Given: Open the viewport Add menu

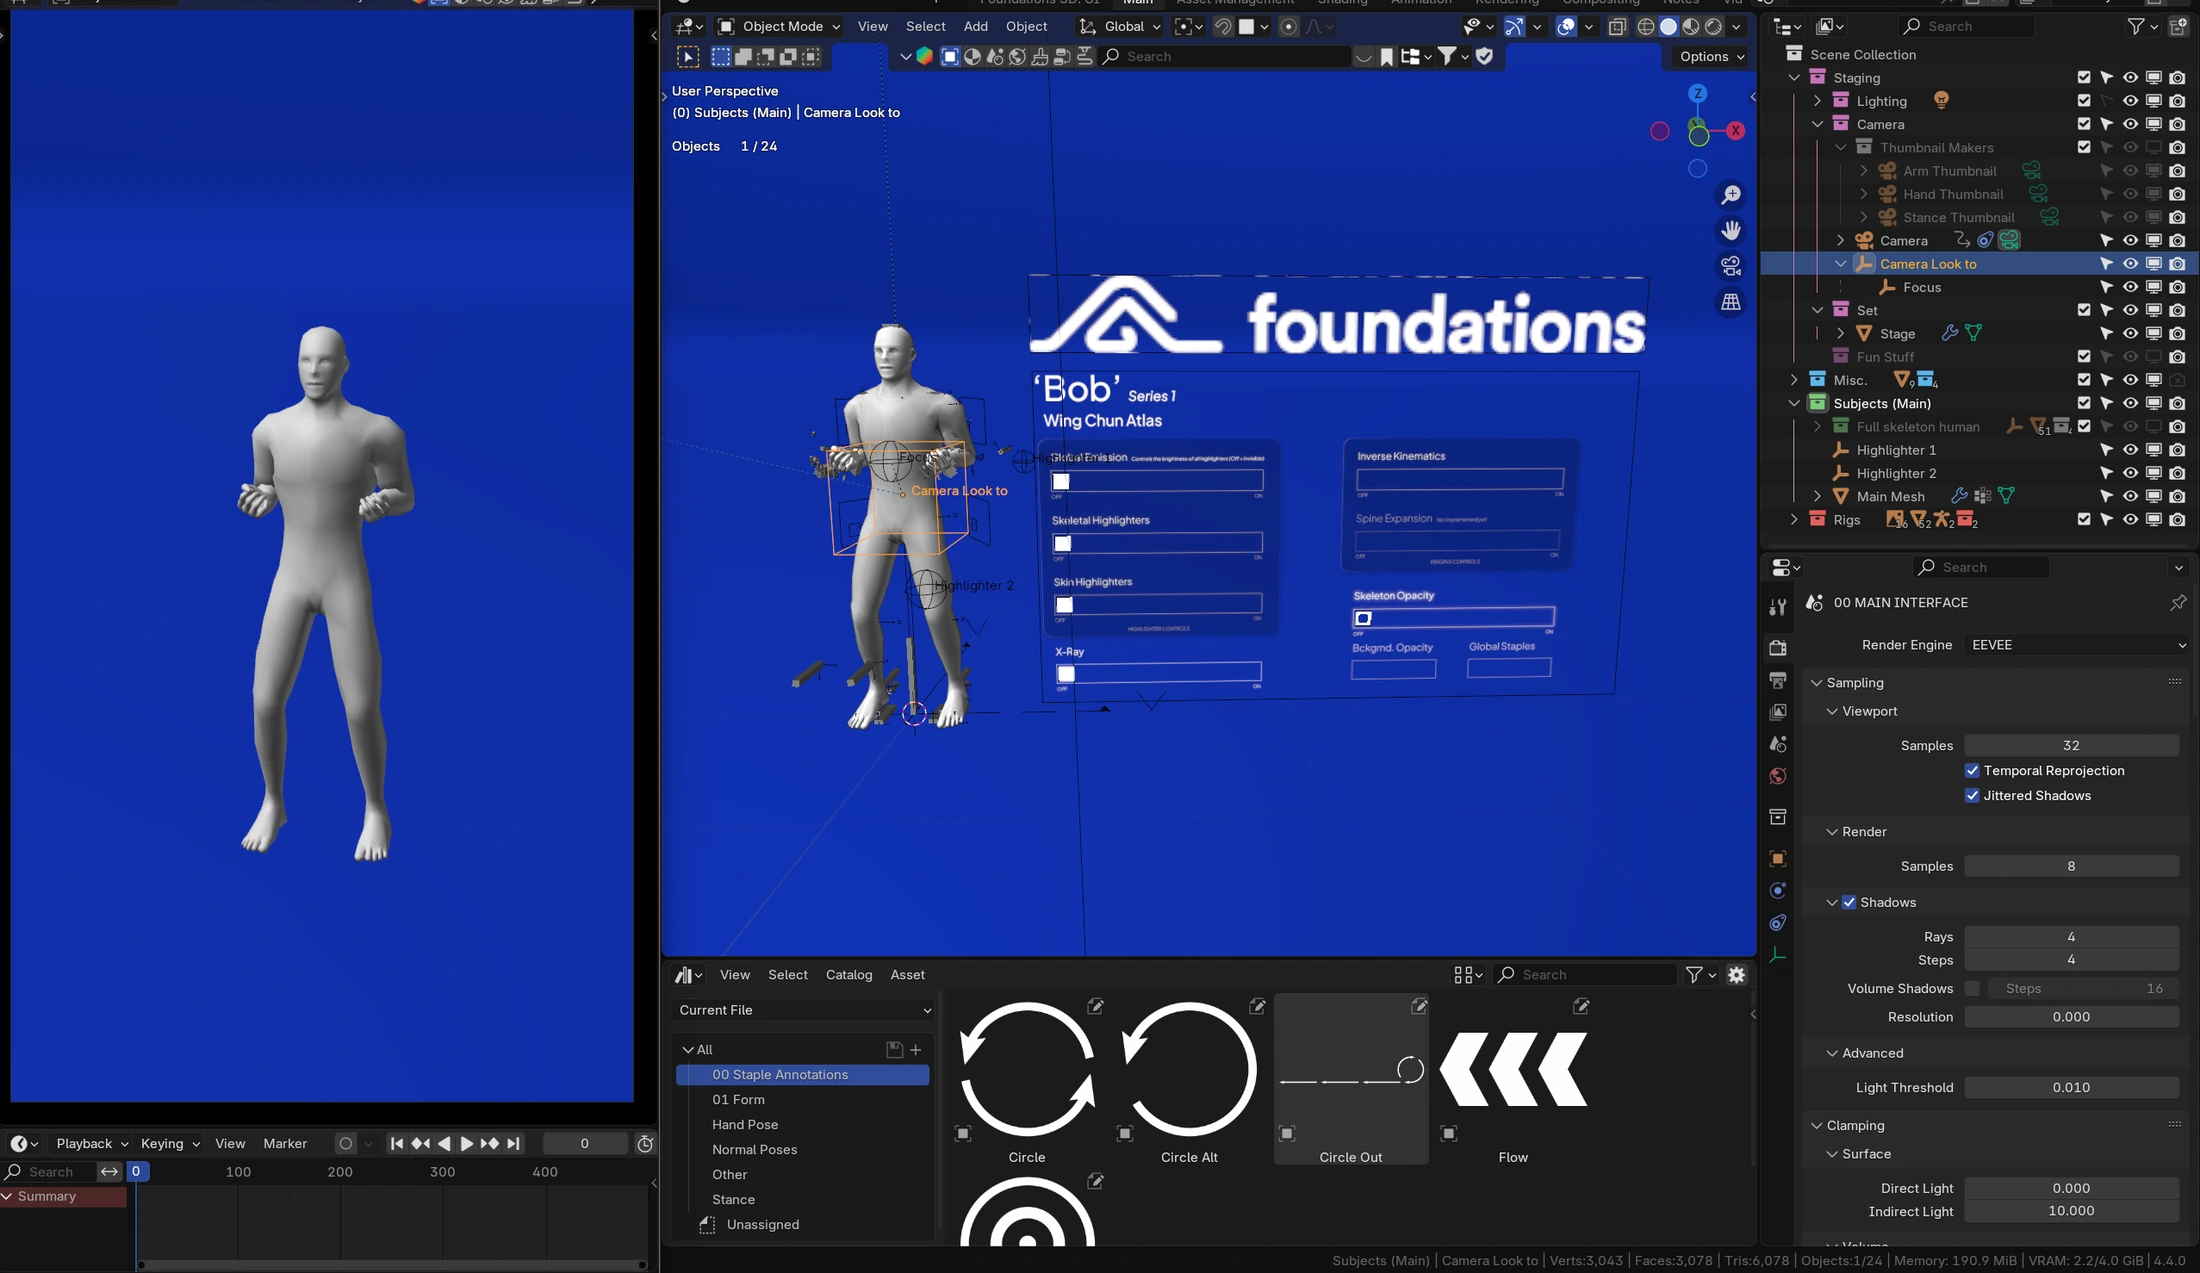Looking at the screenshot, I should tap(975, 27).
